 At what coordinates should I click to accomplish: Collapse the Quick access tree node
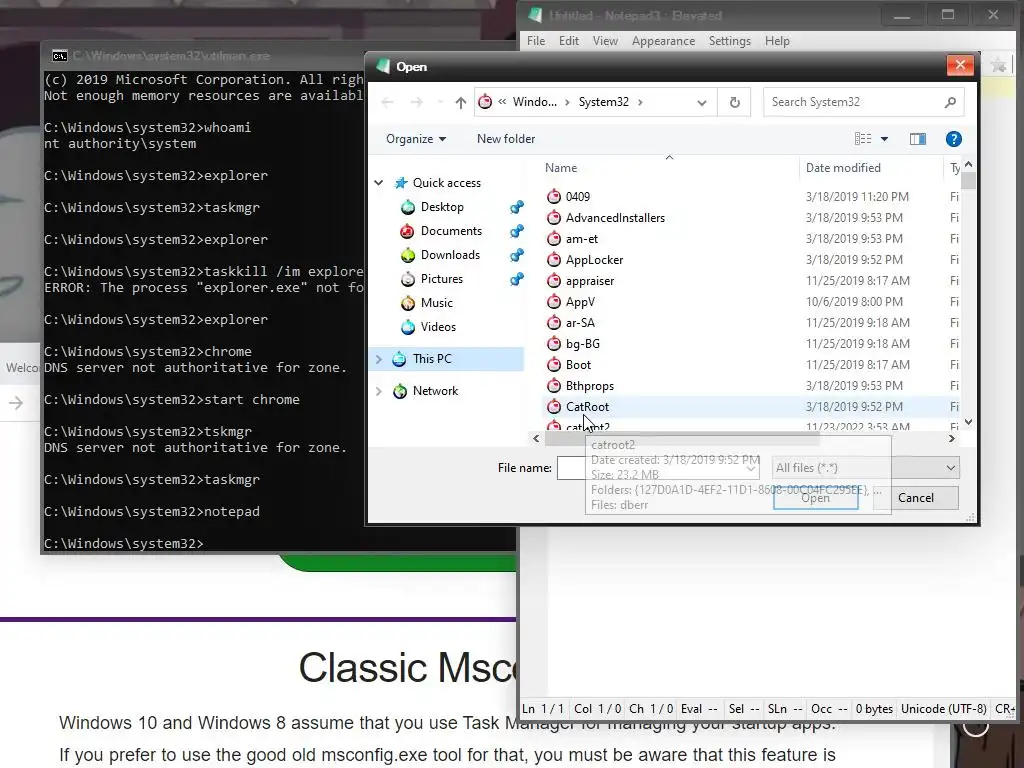click(379, 183)
